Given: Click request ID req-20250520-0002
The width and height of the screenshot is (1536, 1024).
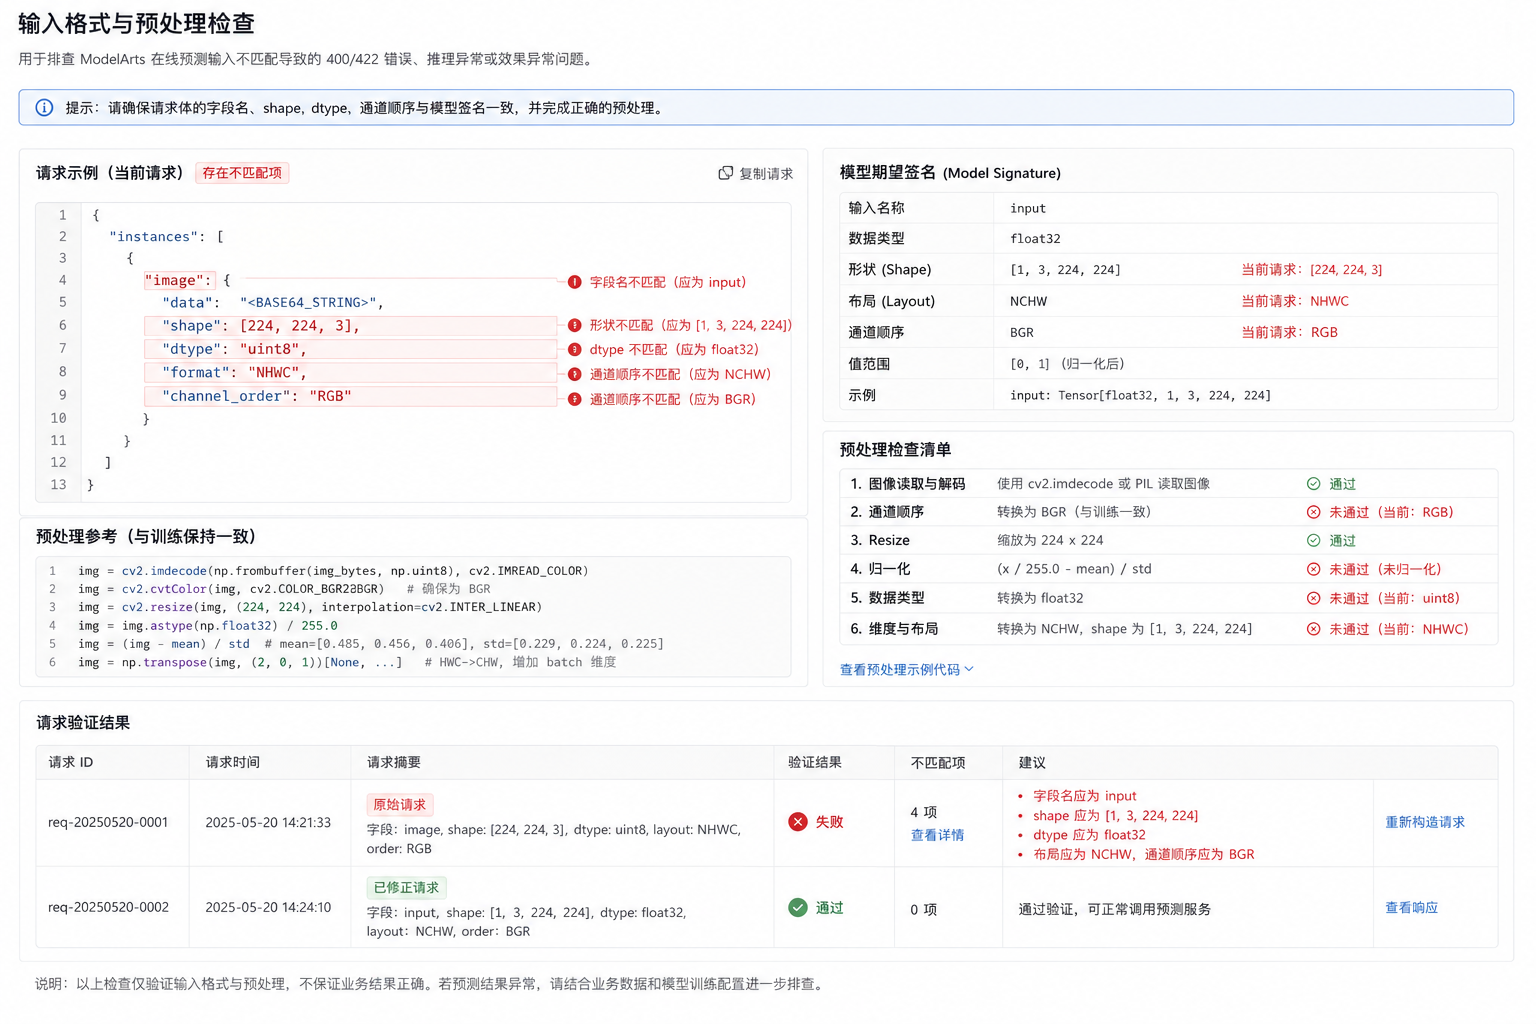Looking at the screenshot, I should (108, 907).
